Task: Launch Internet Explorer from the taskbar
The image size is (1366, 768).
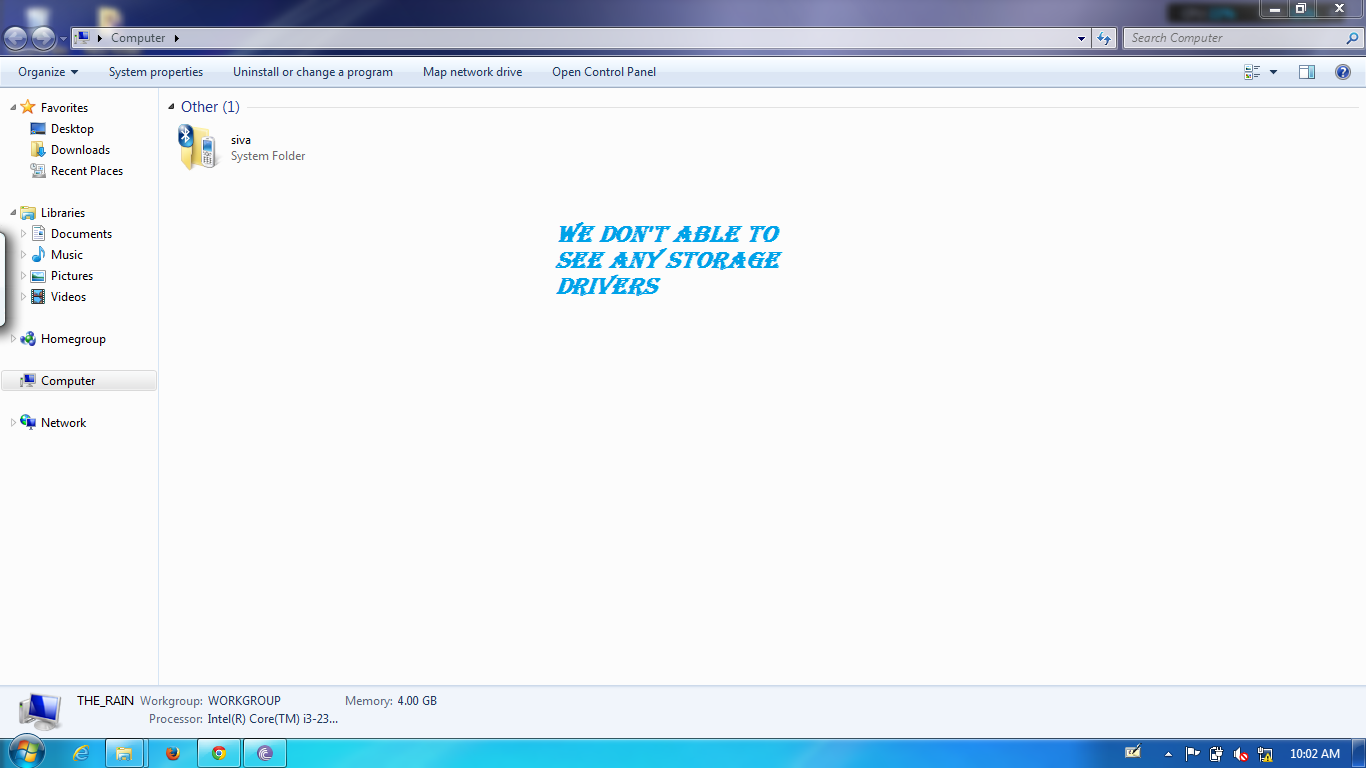Action: coord(81,753)
